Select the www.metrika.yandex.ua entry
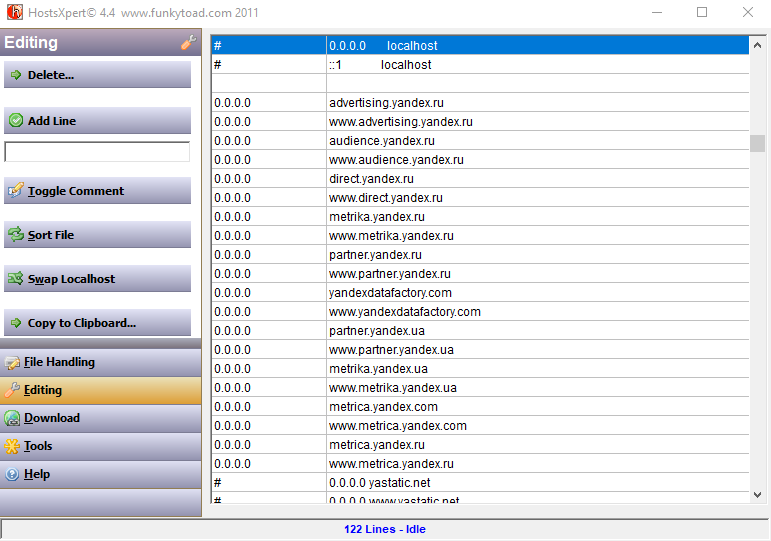The height and width of the screenshot is (541, 771). [x=480, y=388]
